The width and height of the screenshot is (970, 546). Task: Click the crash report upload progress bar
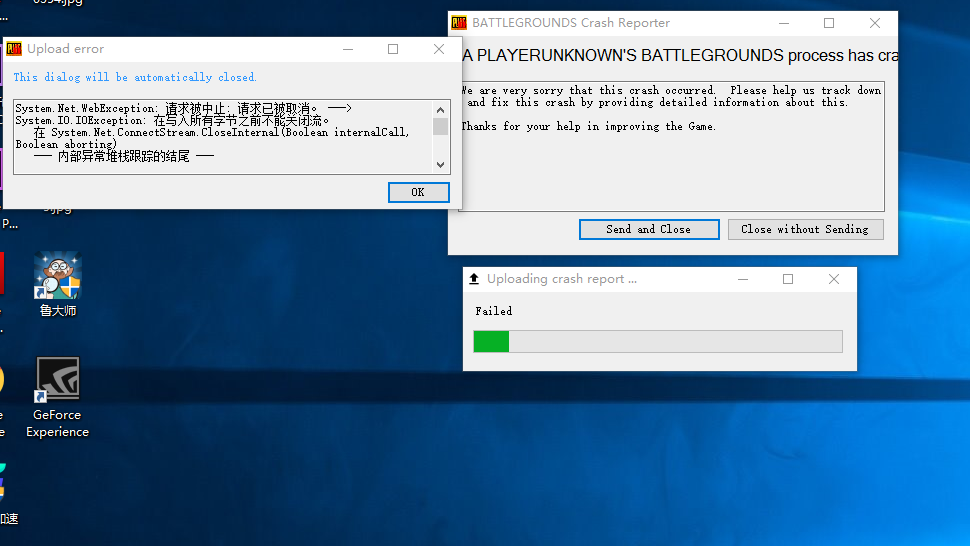(658, 341)
